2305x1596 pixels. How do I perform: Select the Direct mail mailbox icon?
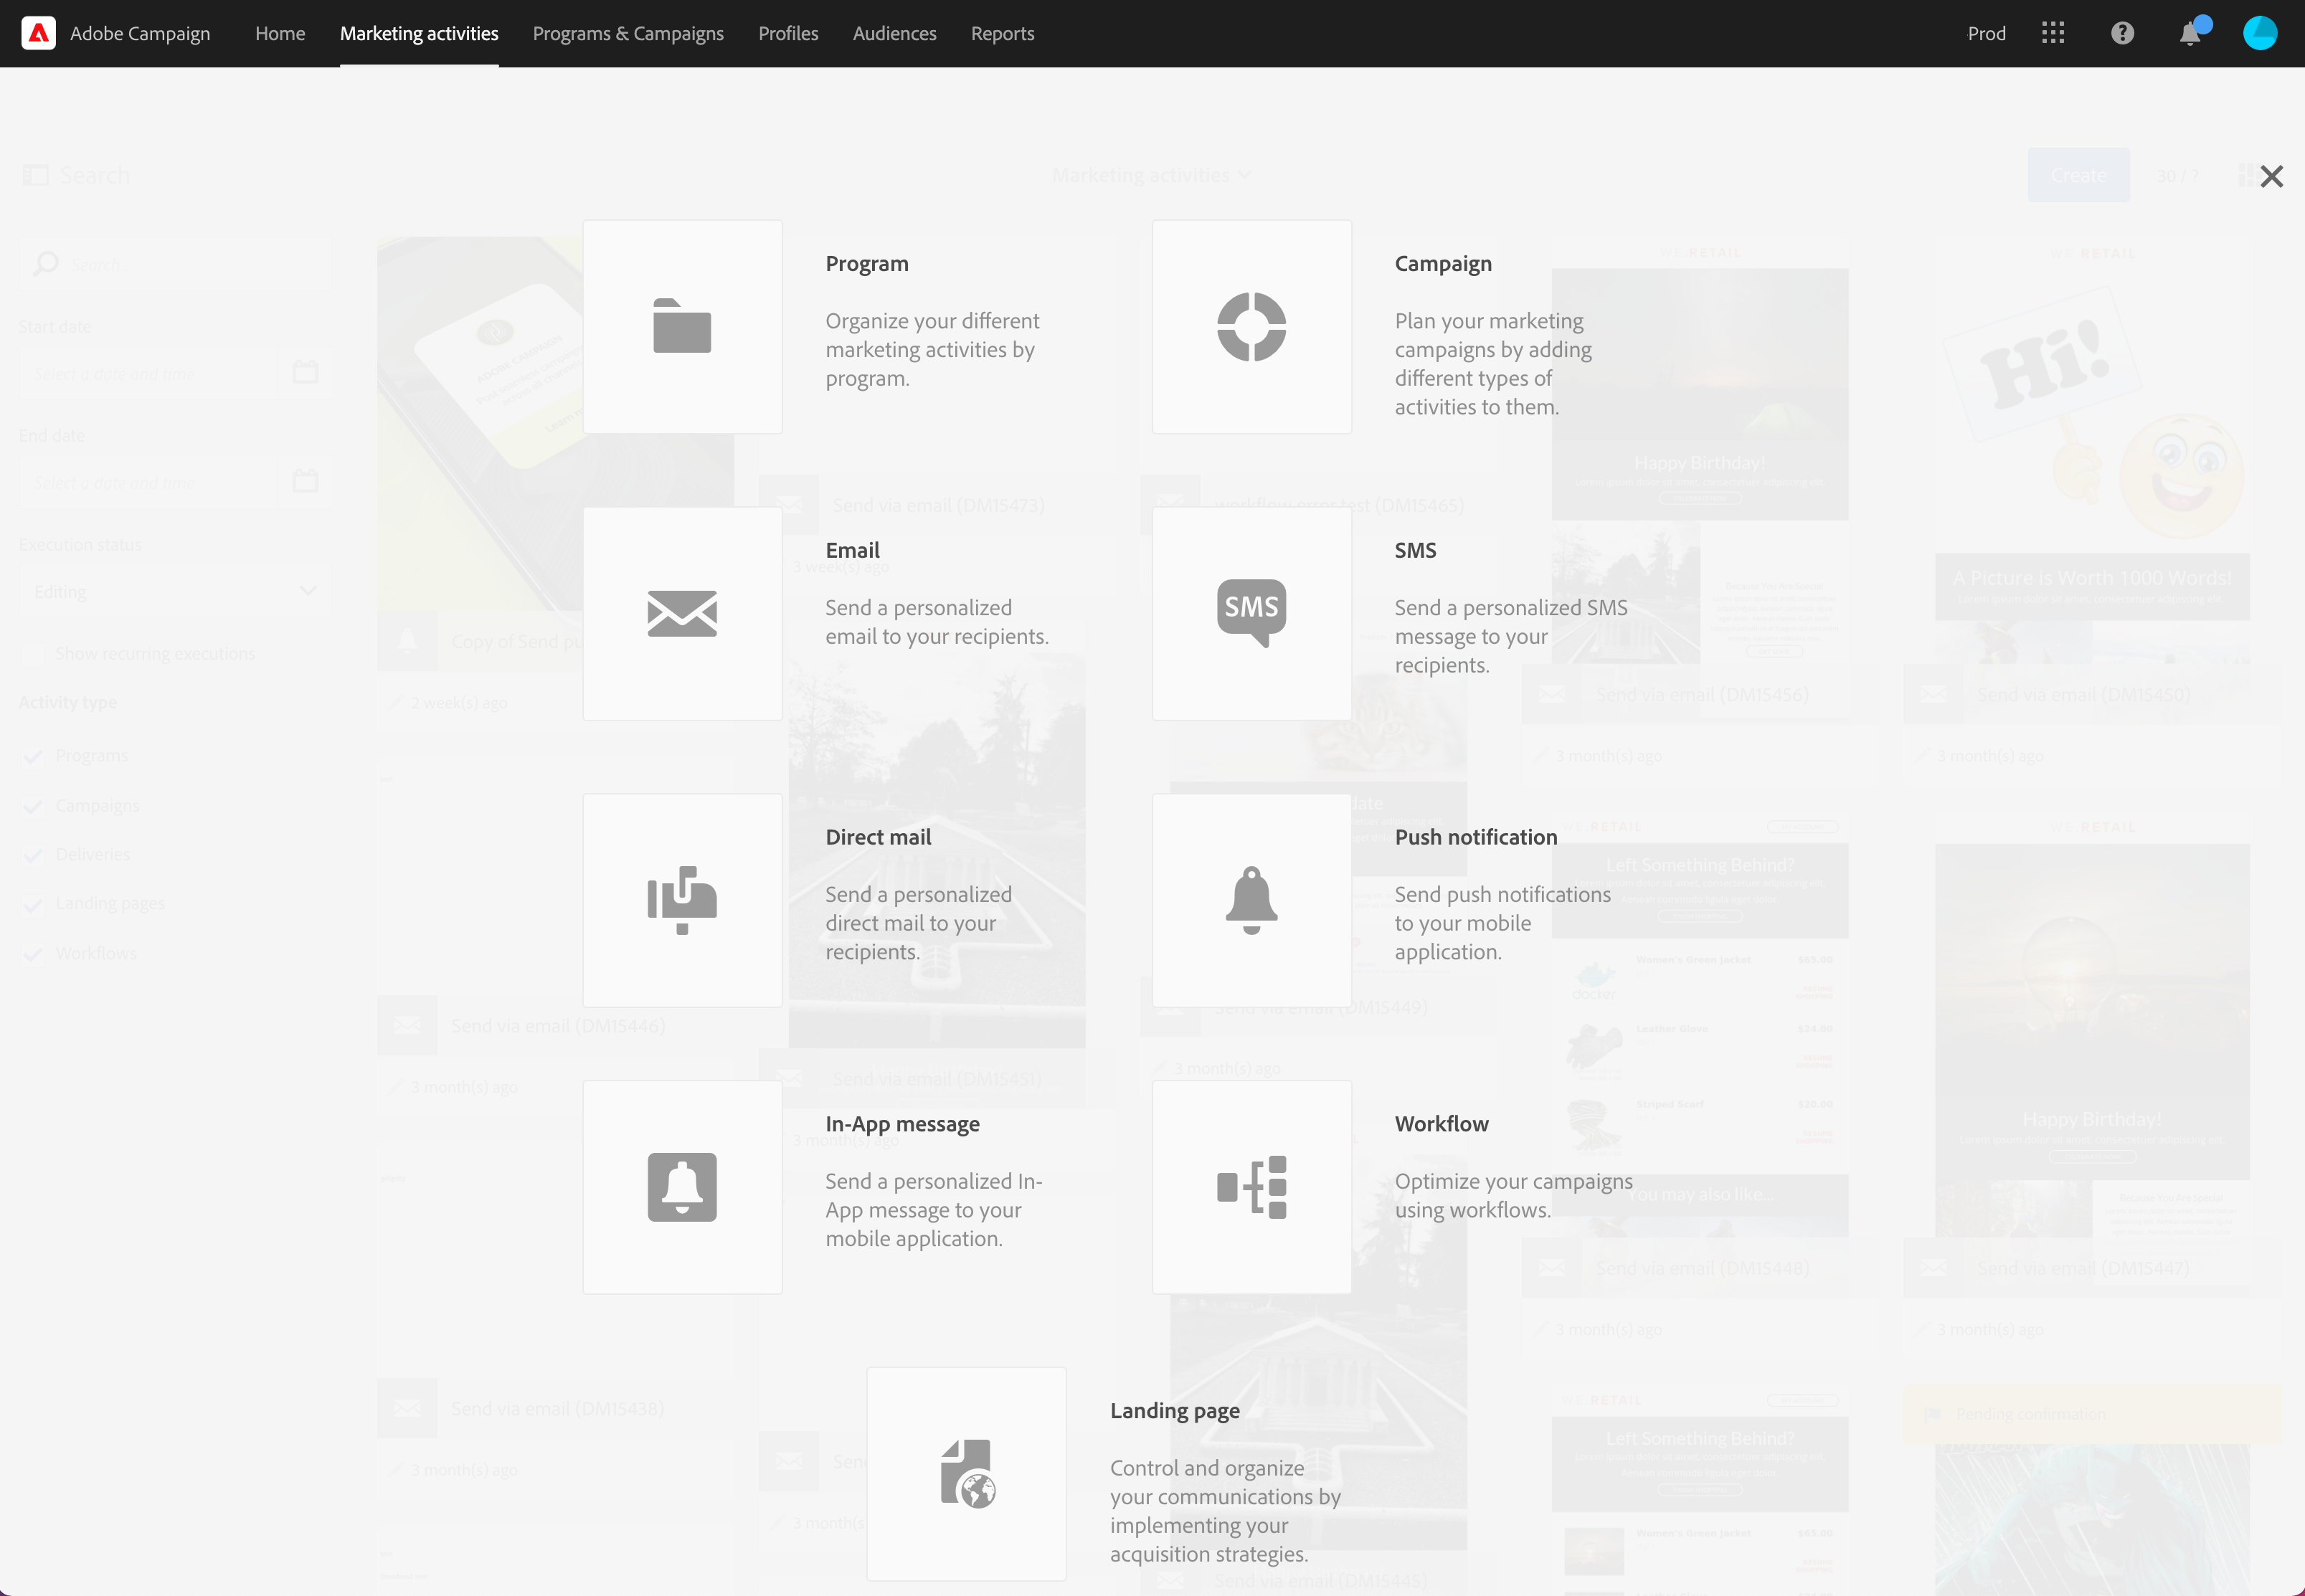coord(682,900)
